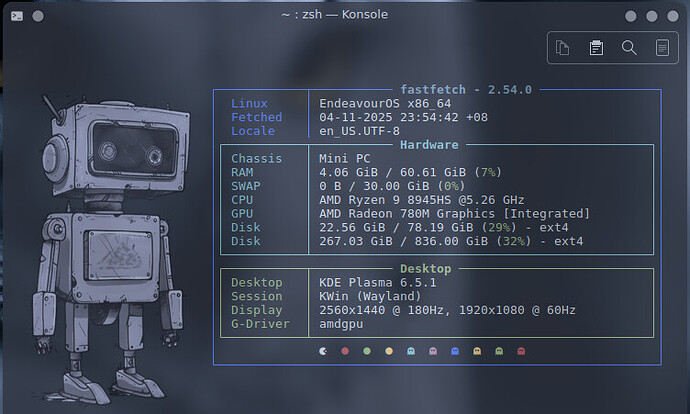
Task: Click the blue ghost in the color row
Action: pyautogui.click(x=455, y=351)
